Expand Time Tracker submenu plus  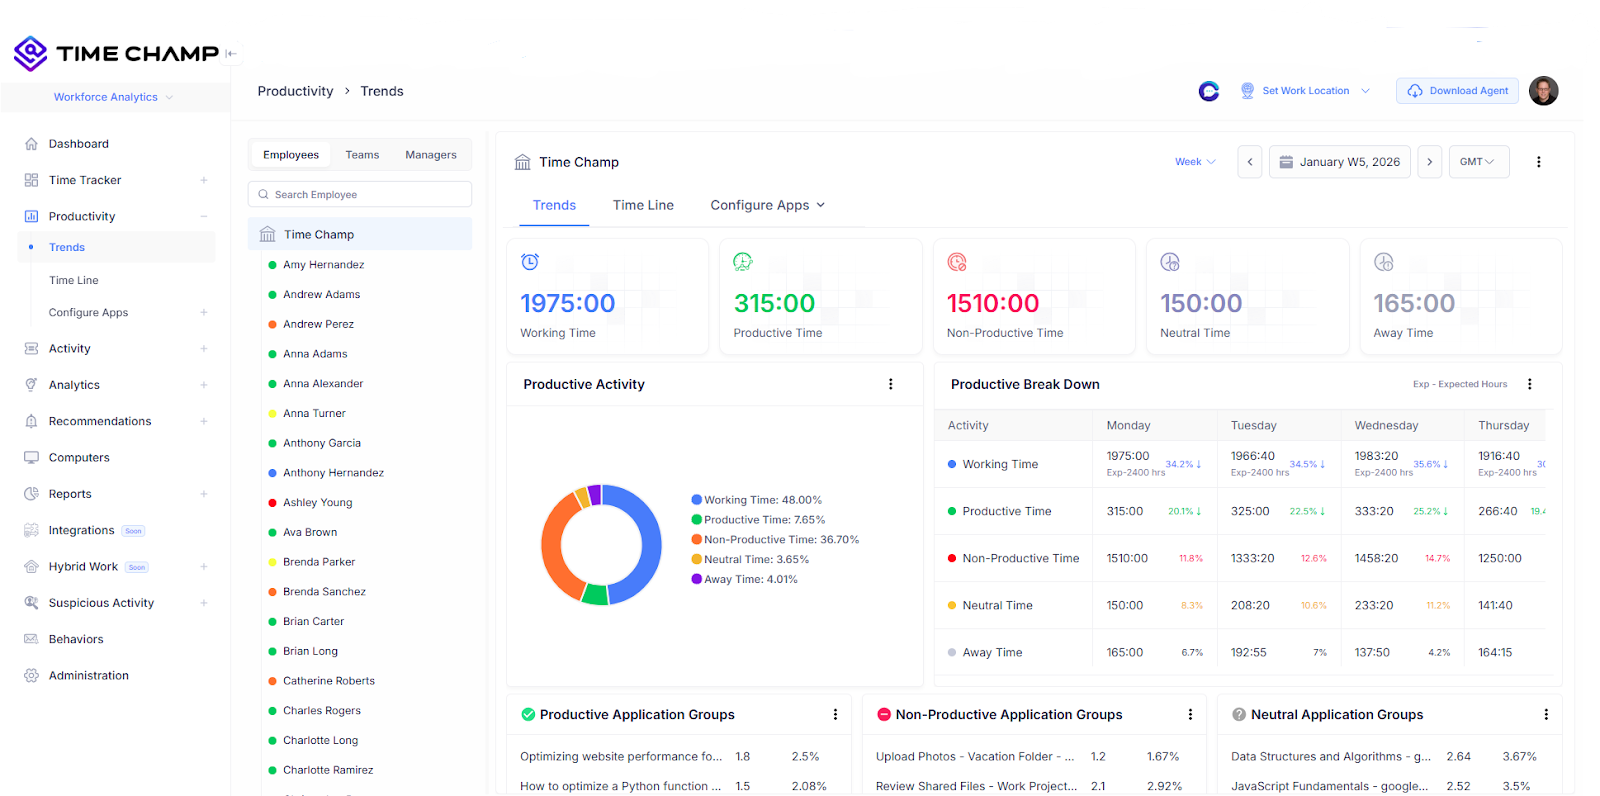pyautogui.click(x=204, y=180)
